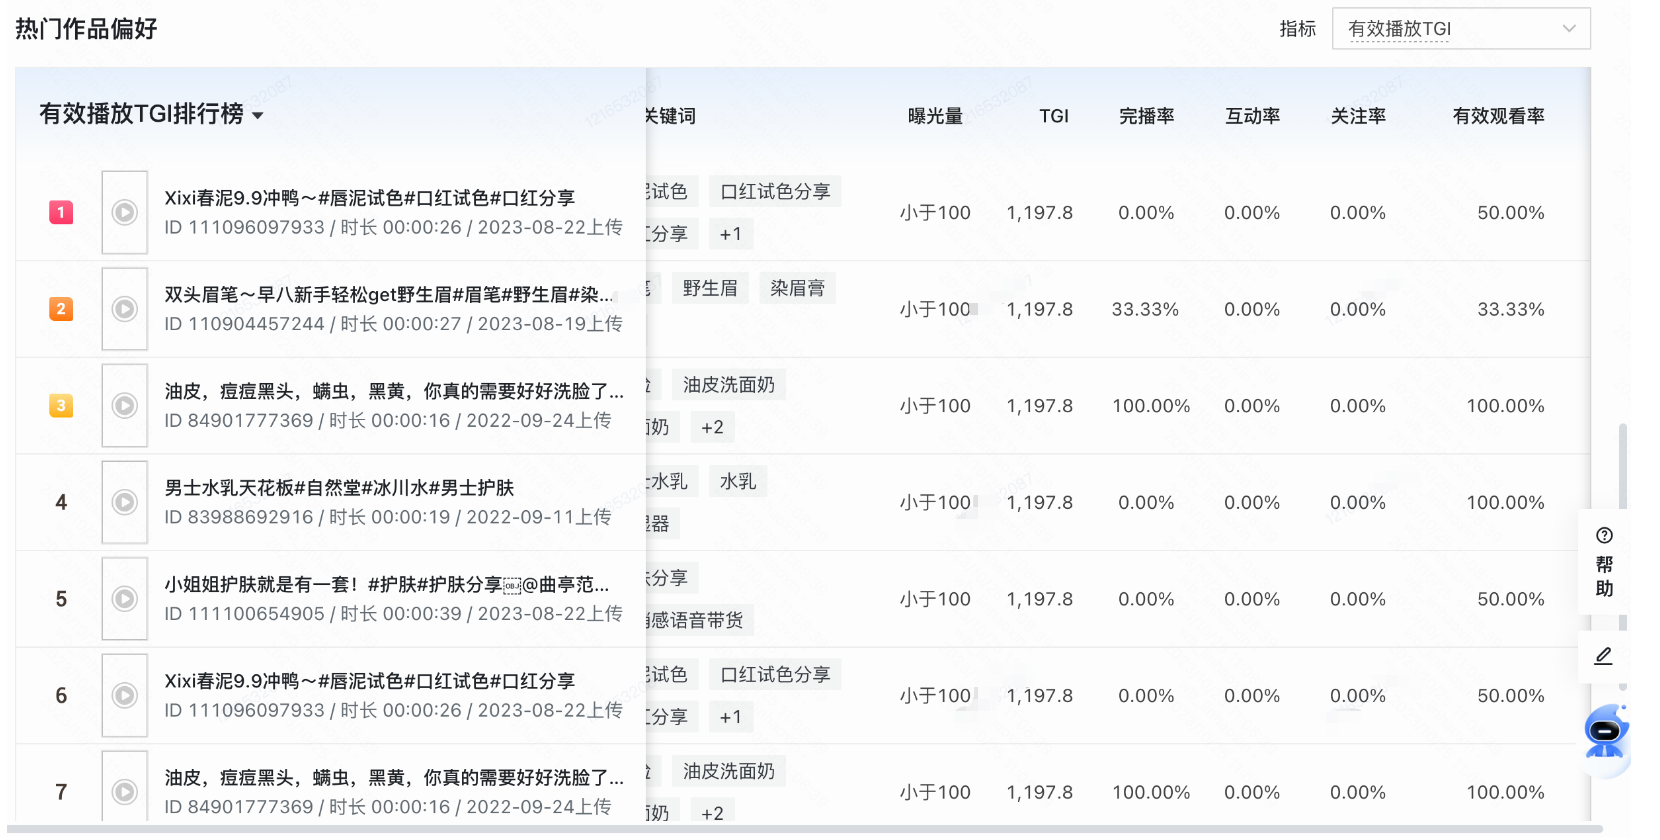
Task: Select the ID 83988692916 details line
Action: pyautogui.click(x=388, y=517)
